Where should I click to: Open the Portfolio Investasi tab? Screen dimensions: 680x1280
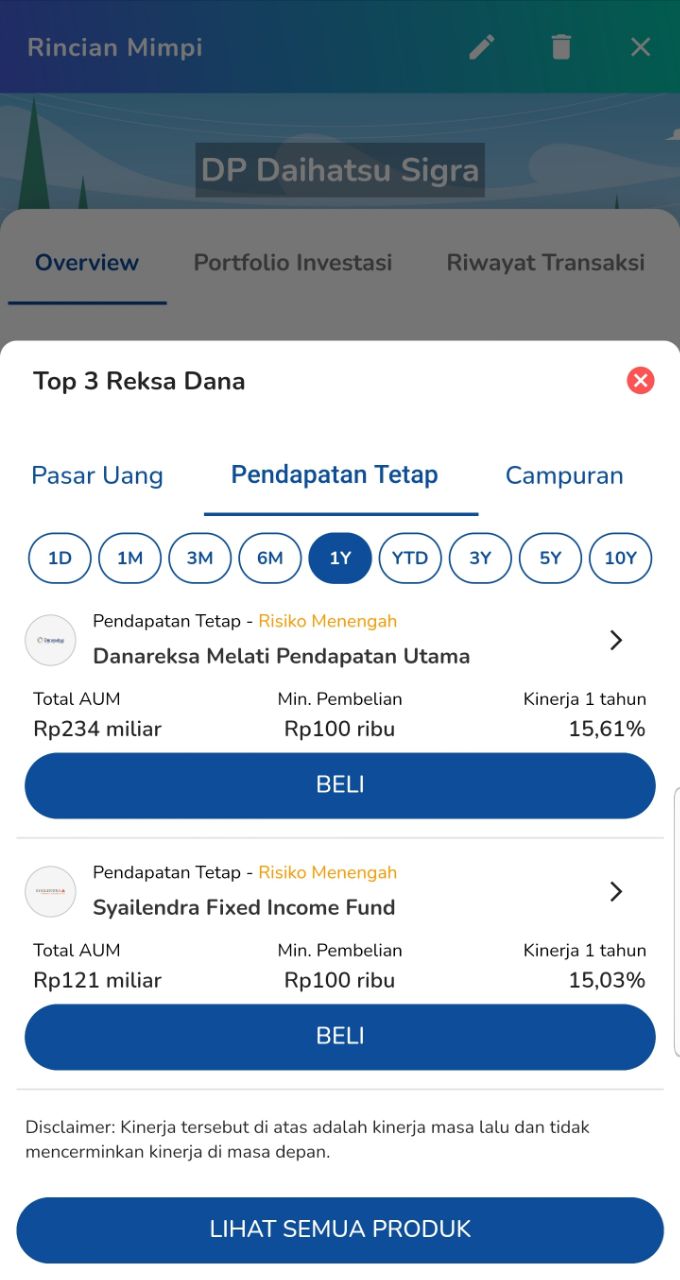pos(293,263)
